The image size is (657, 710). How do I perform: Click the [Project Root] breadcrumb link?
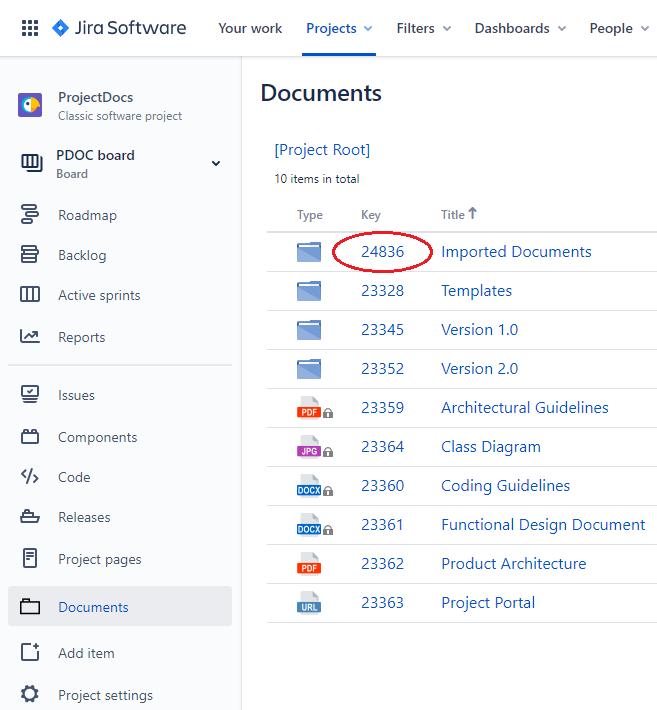coord(322,150)
